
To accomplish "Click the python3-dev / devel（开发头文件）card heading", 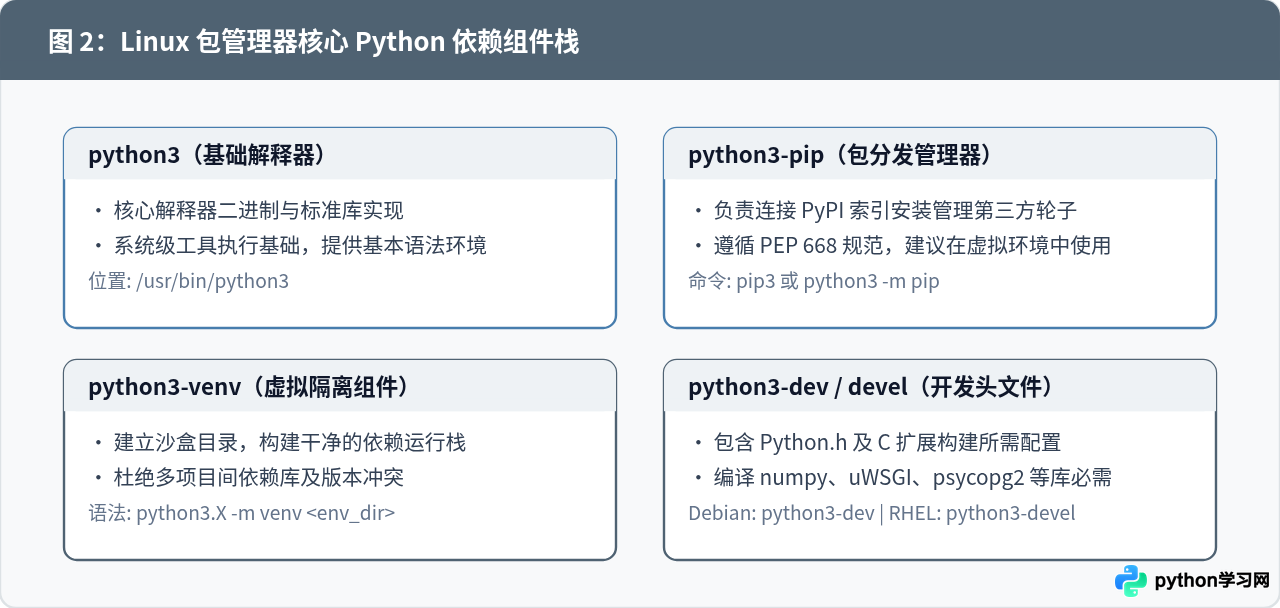I will pos(871,387).
